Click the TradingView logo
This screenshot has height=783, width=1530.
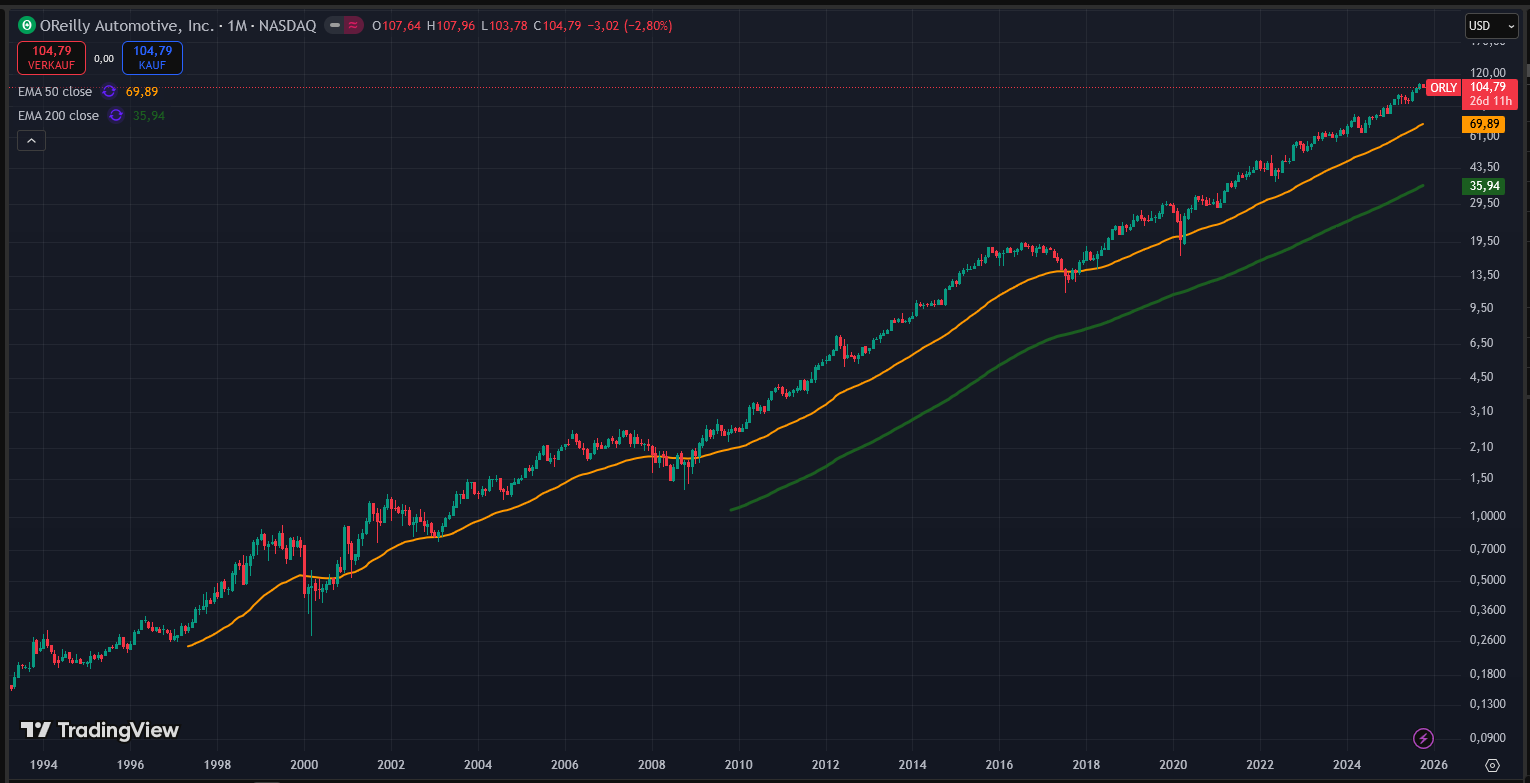[x=100, y=730]
